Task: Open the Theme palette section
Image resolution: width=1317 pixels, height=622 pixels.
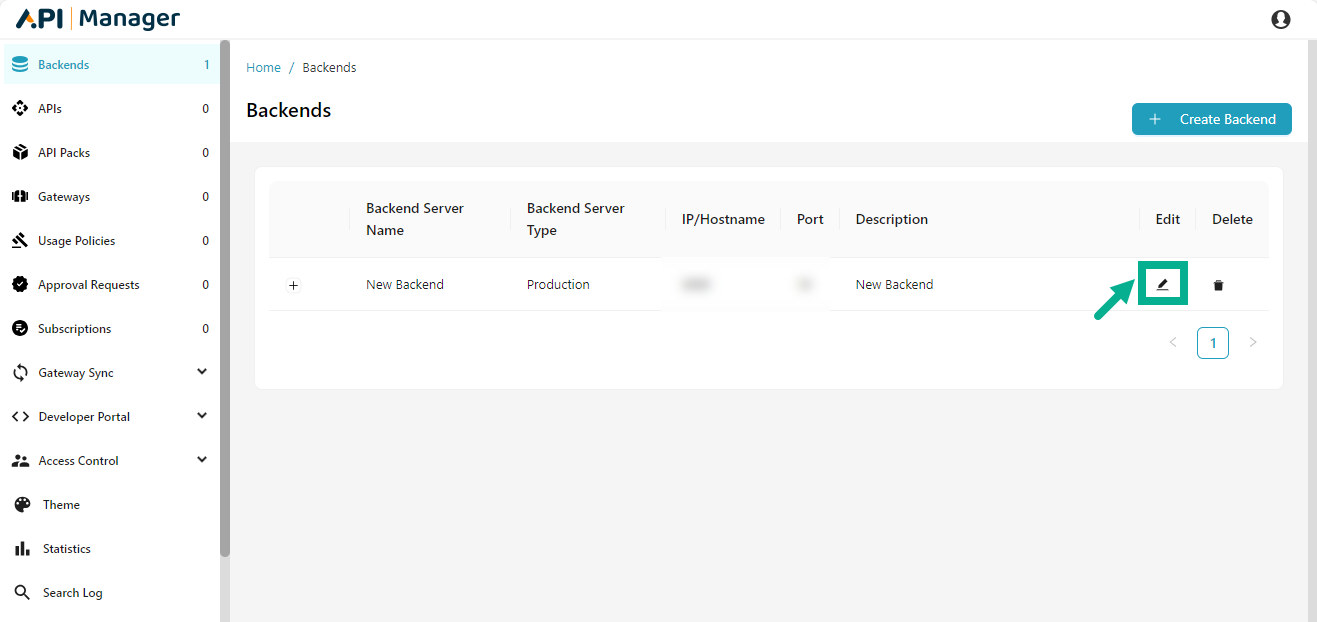Action: (22, 504)
